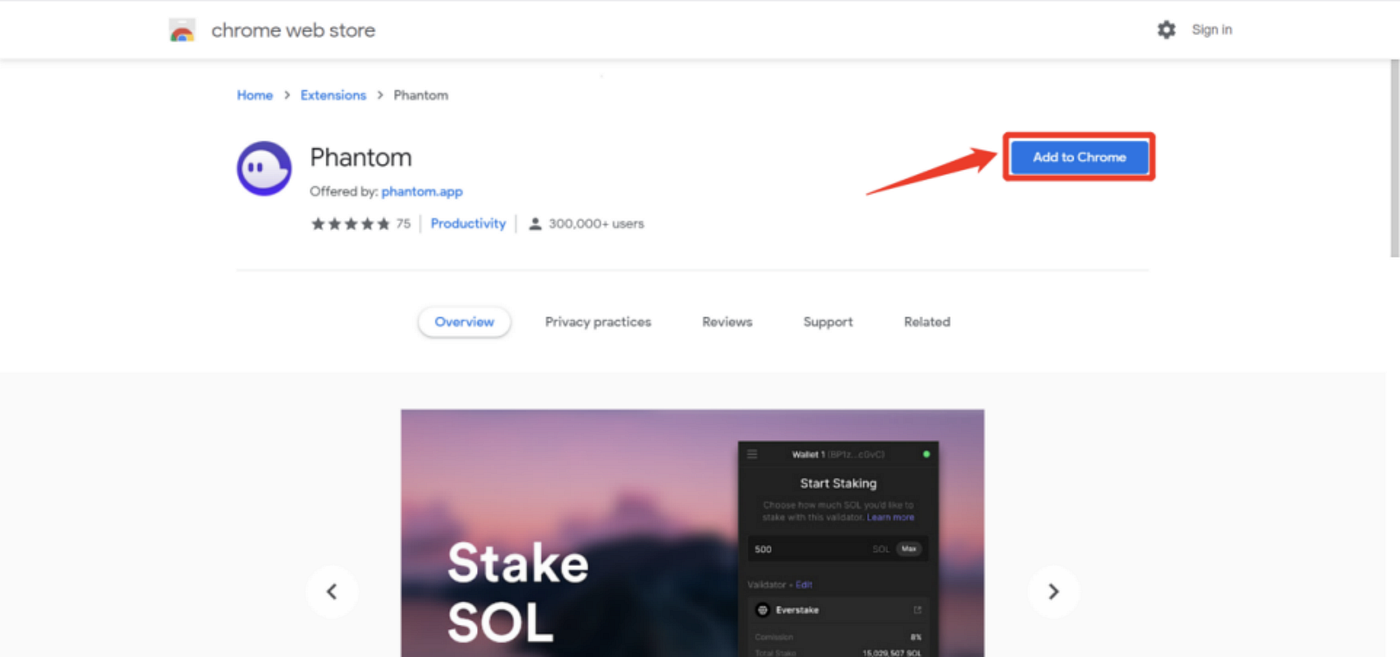1400x657 pixels.
Task: Click the Start Staking heading
Action: 838,483
